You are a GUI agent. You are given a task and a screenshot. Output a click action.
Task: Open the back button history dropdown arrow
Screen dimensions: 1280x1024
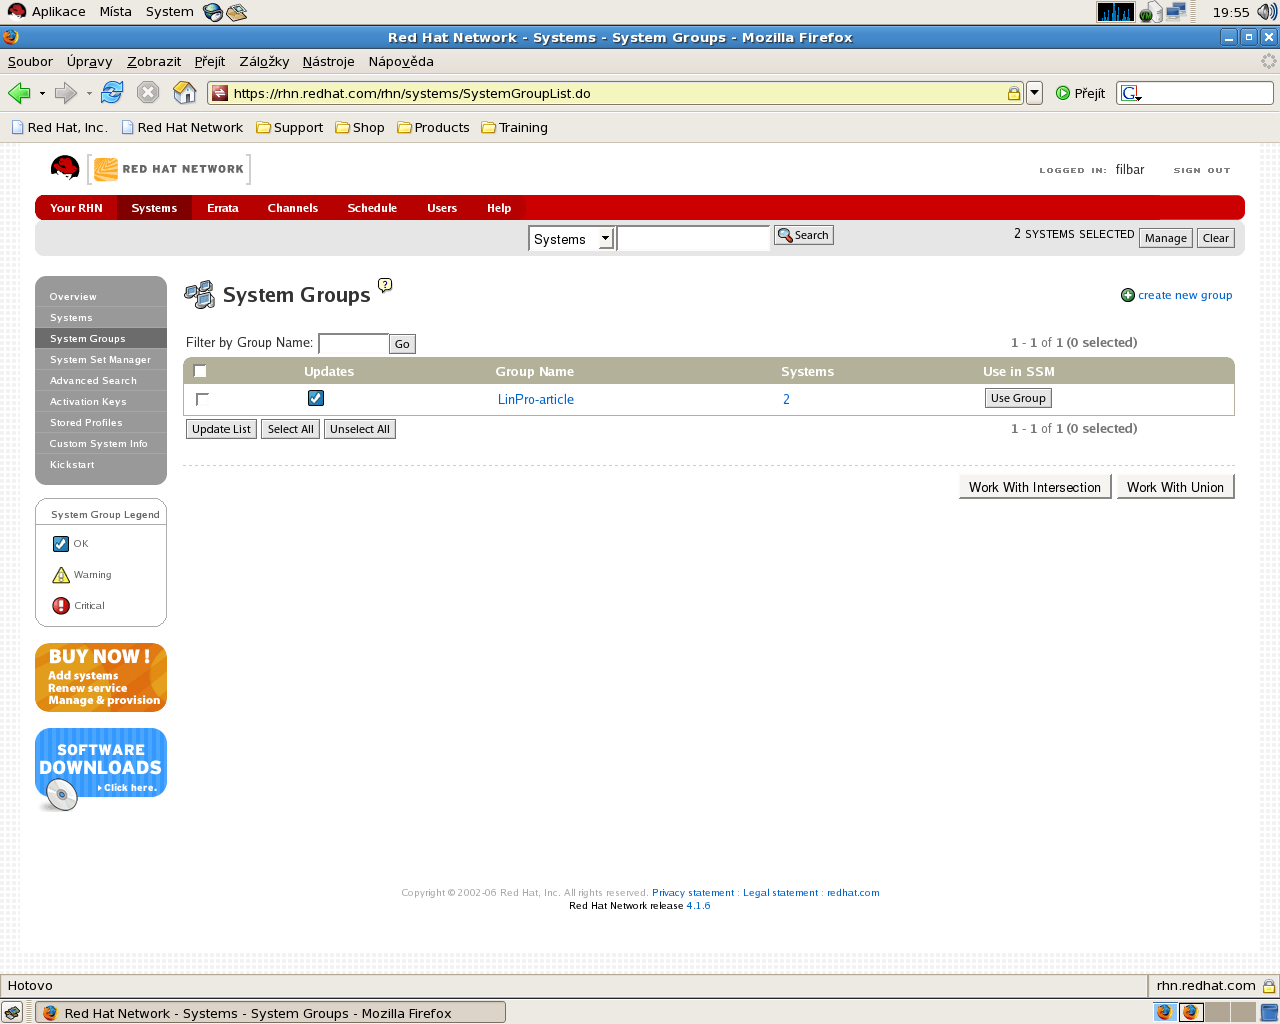coord(42,93)
